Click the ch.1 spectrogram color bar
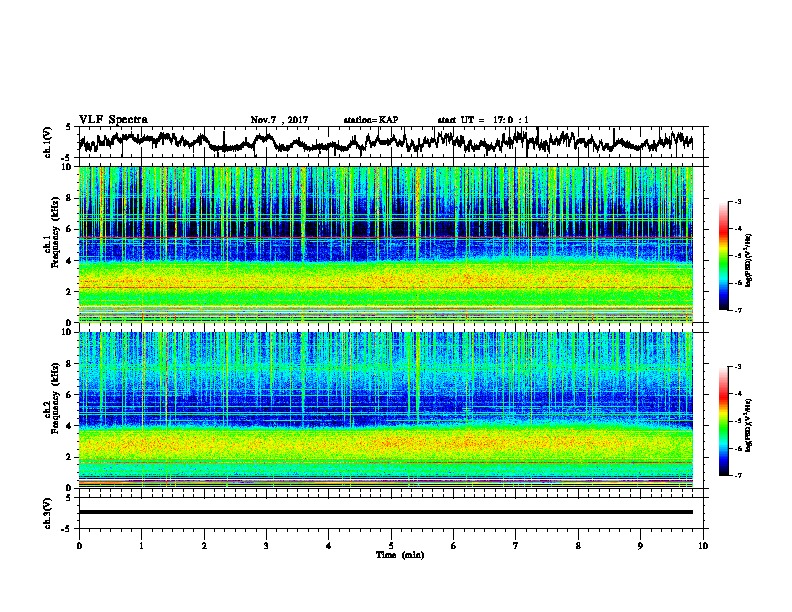This screenshot has width=792, height=612. tap(723, 256)
